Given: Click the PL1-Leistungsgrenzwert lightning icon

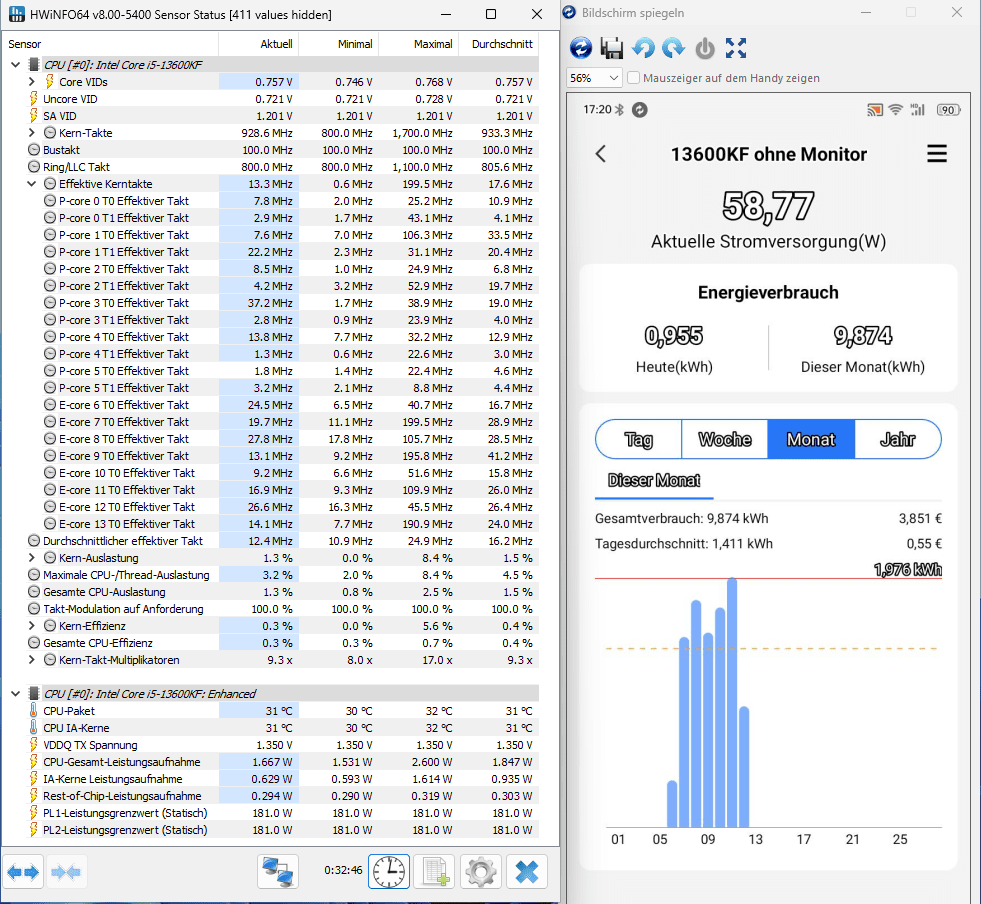Looking at the screenshot, I should (34, 813).
